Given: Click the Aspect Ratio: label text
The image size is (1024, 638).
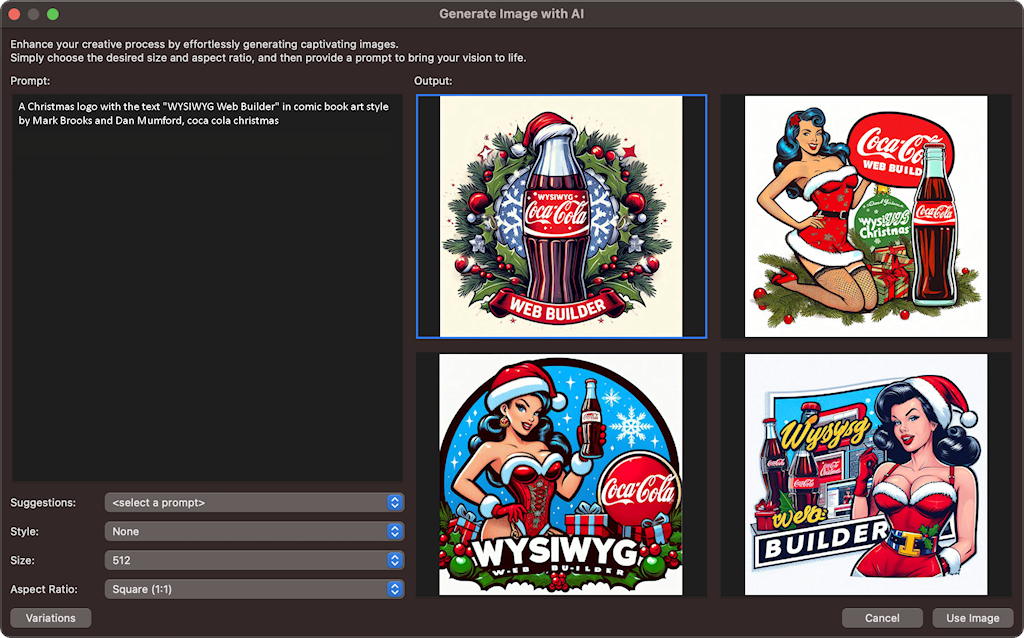Looking at the screenshot, I should pos(46,589).
